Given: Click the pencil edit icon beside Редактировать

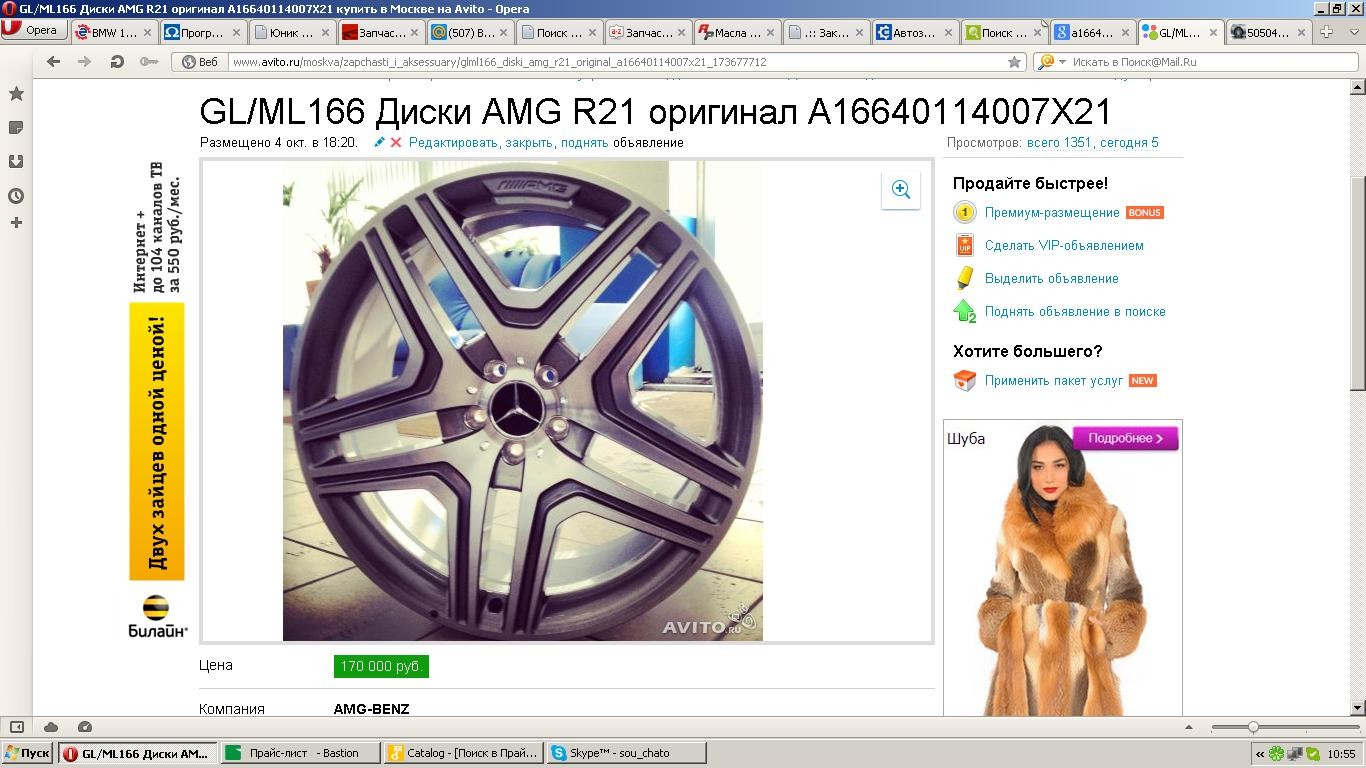Looking at the screenshot, I should tap(380, 143).
